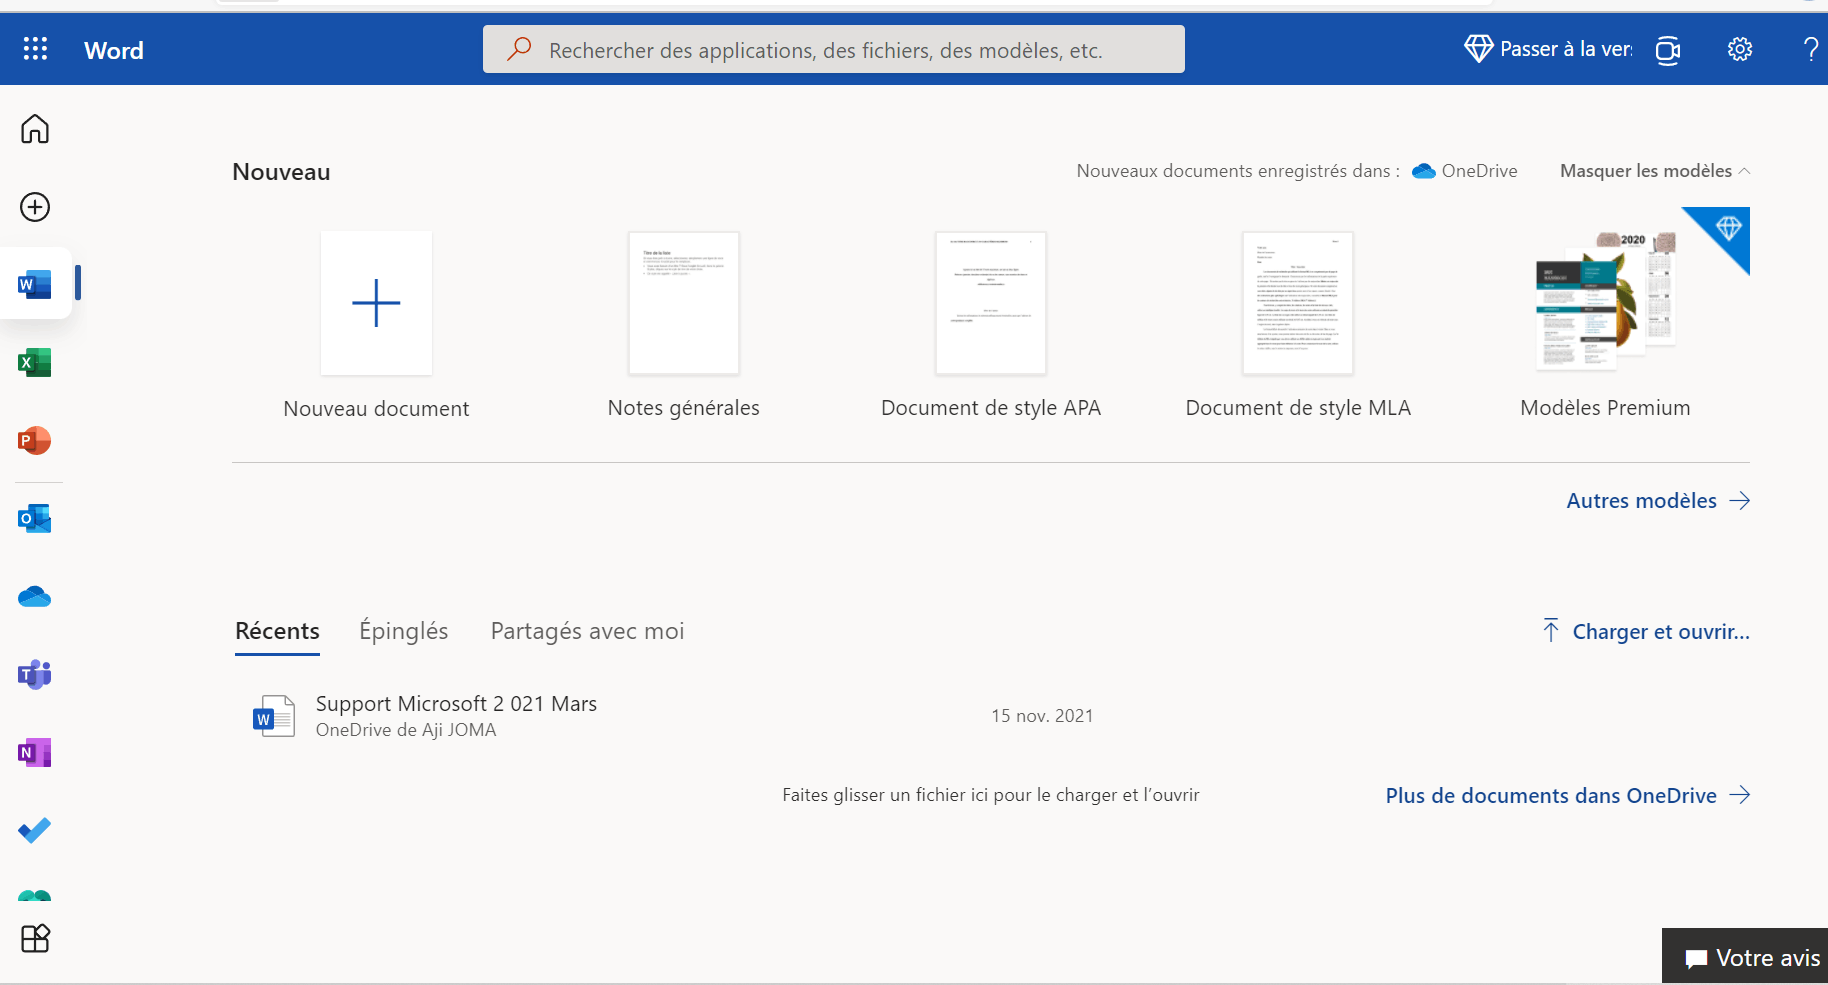Open Teams from the sidebar
Viewport: 1828px width, 985px height.
tap(35, 675)
